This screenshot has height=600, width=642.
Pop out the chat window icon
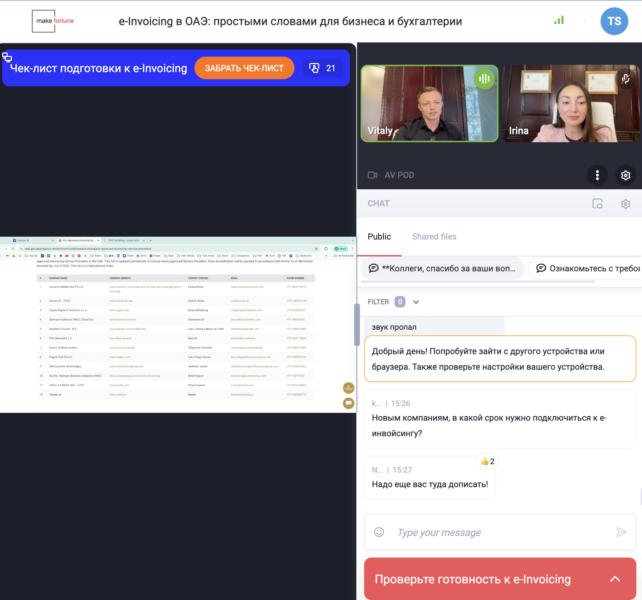(x=597, y=204)
